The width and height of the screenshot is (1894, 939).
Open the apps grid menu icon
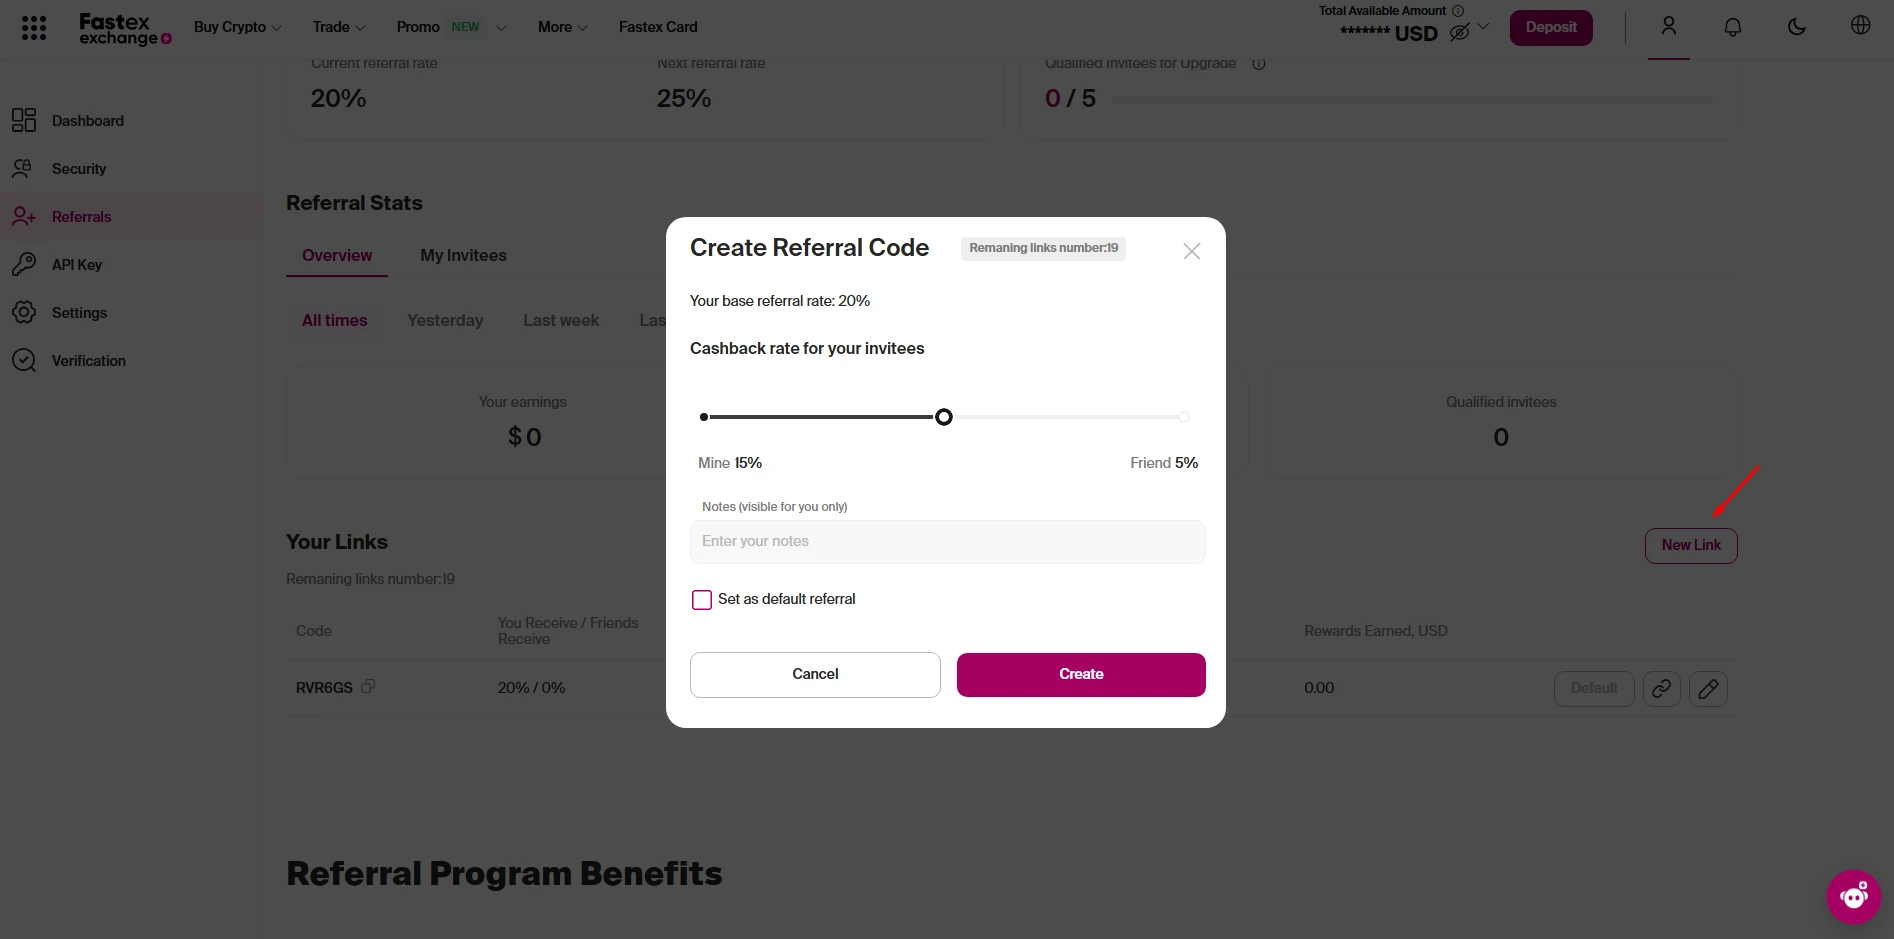coord(34,28)
